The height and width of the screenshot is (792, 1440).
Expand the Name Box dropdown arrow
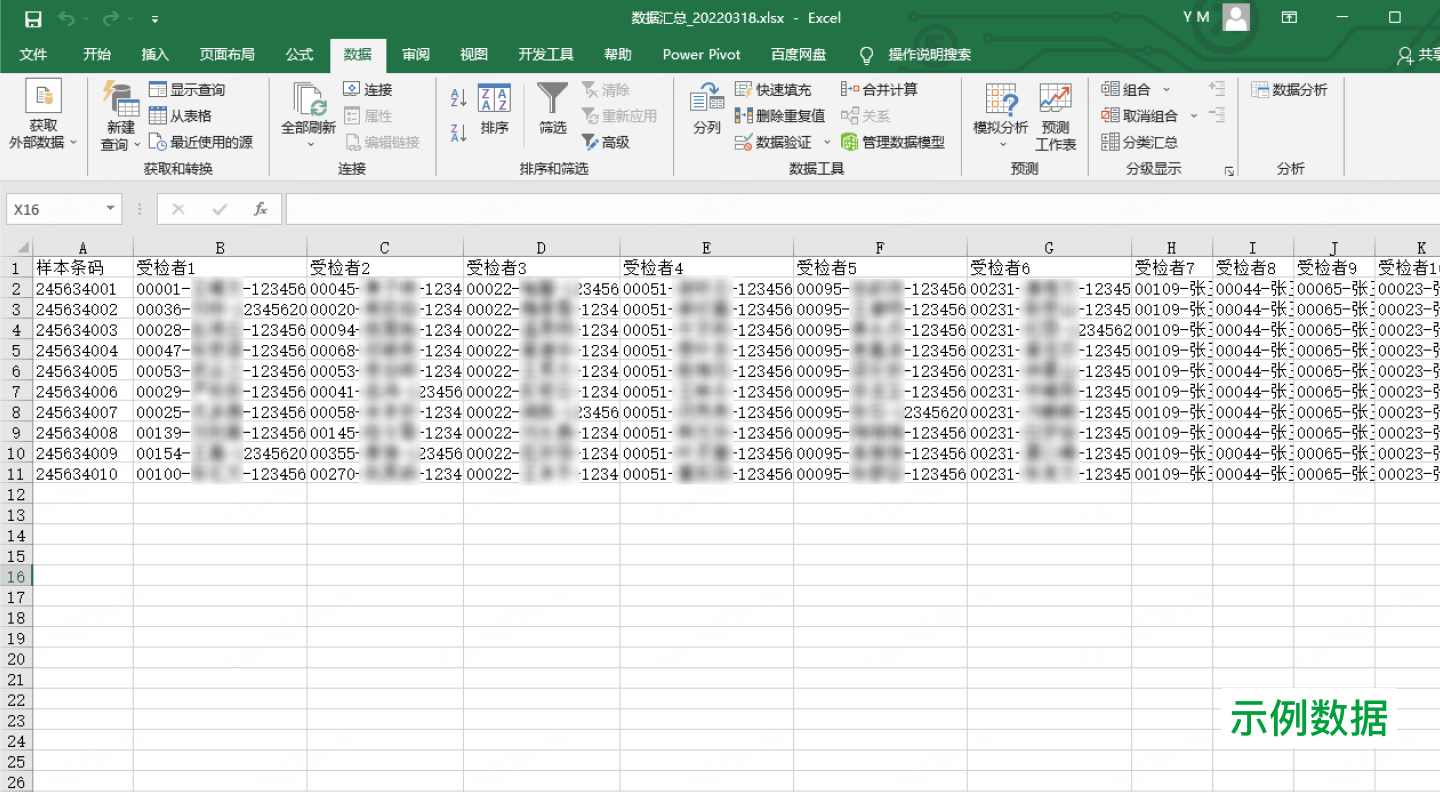tap(110, 209)
